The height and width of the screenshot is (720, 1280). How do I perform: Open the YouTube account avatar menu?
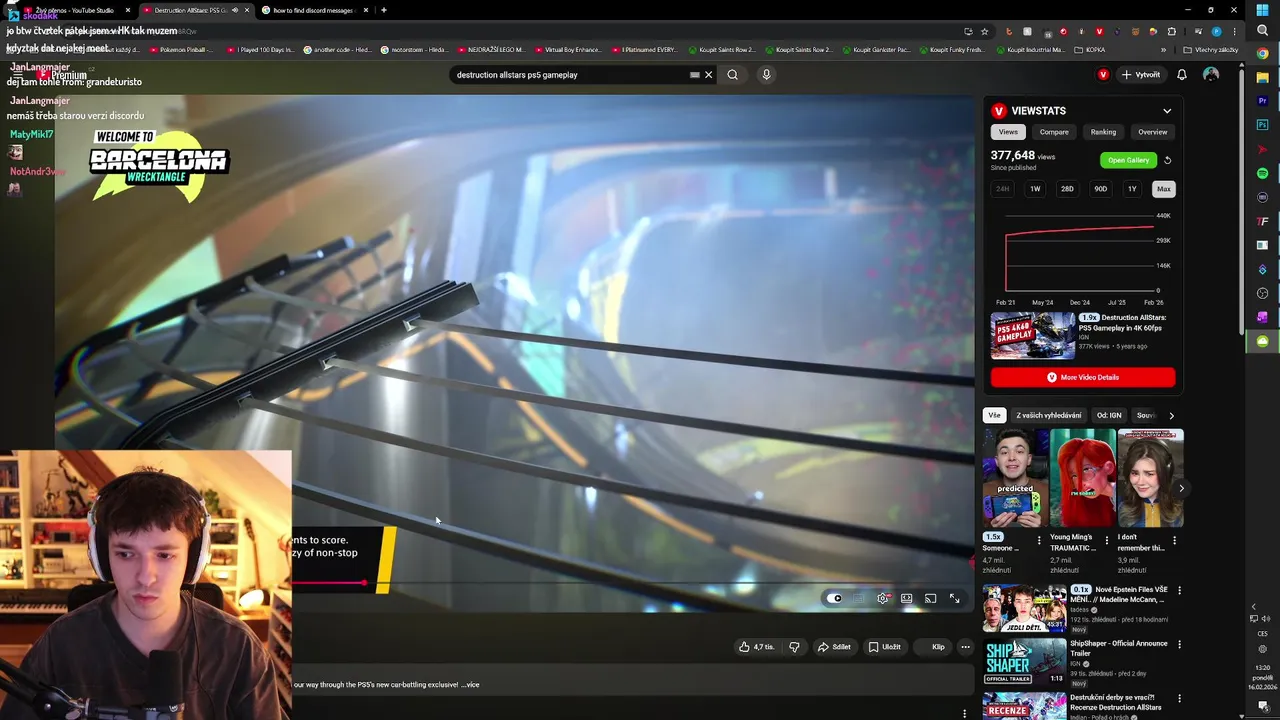coord(1211,75)
